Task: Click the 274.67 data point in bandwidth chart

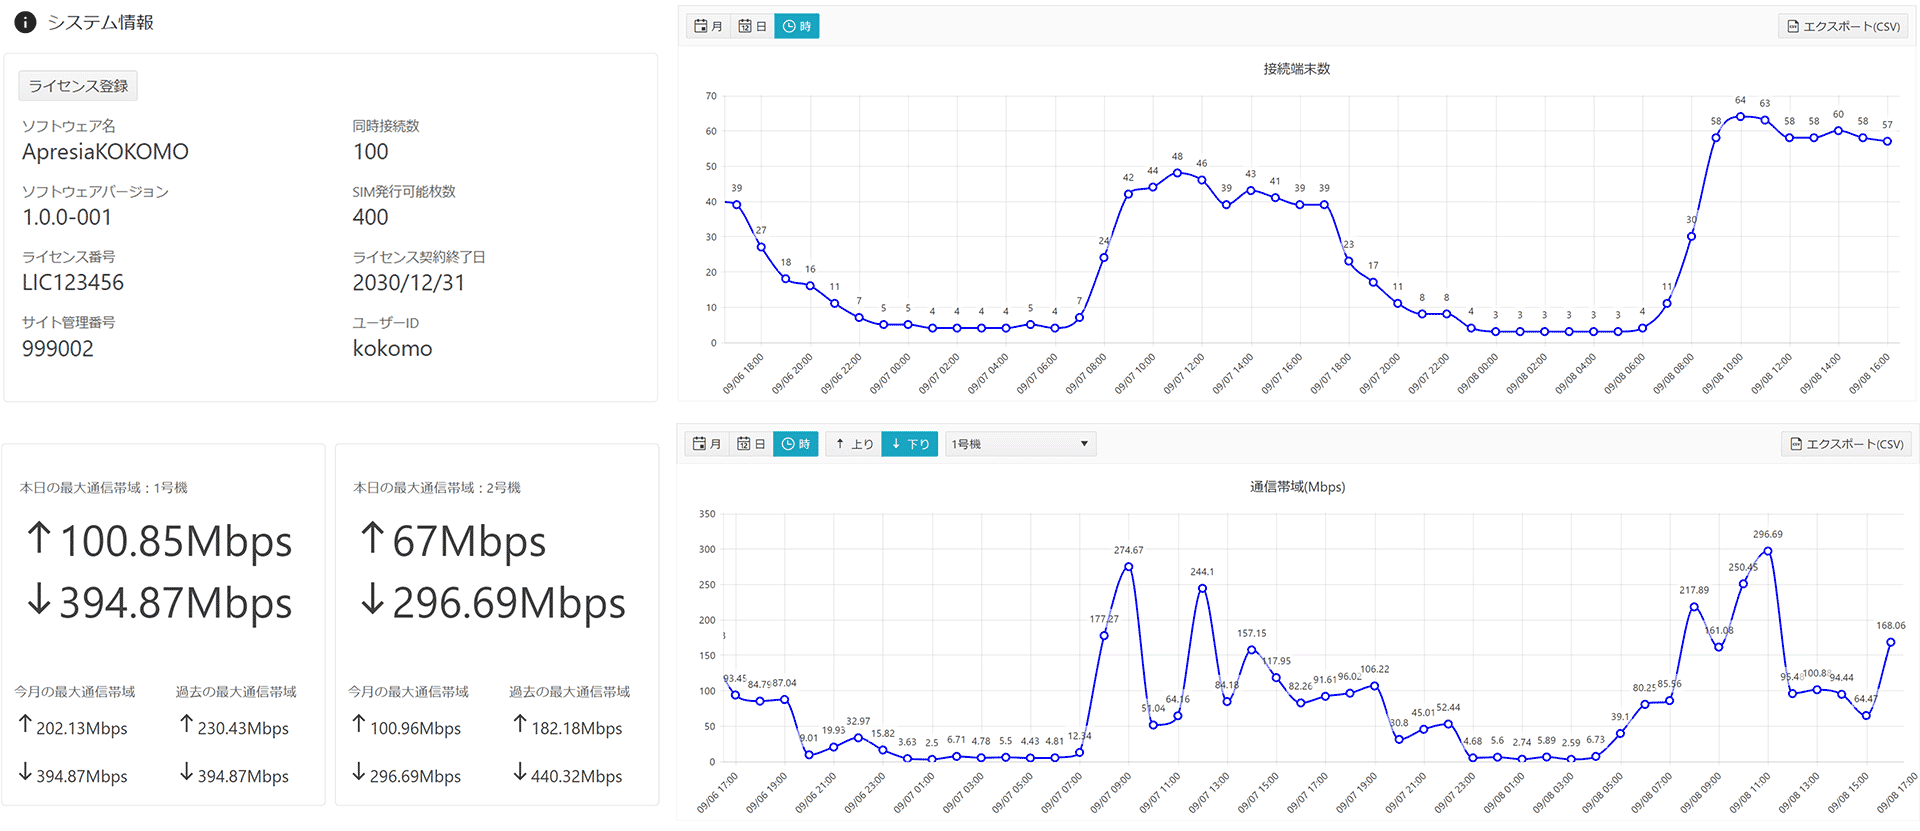Action: pos(1128,567)
